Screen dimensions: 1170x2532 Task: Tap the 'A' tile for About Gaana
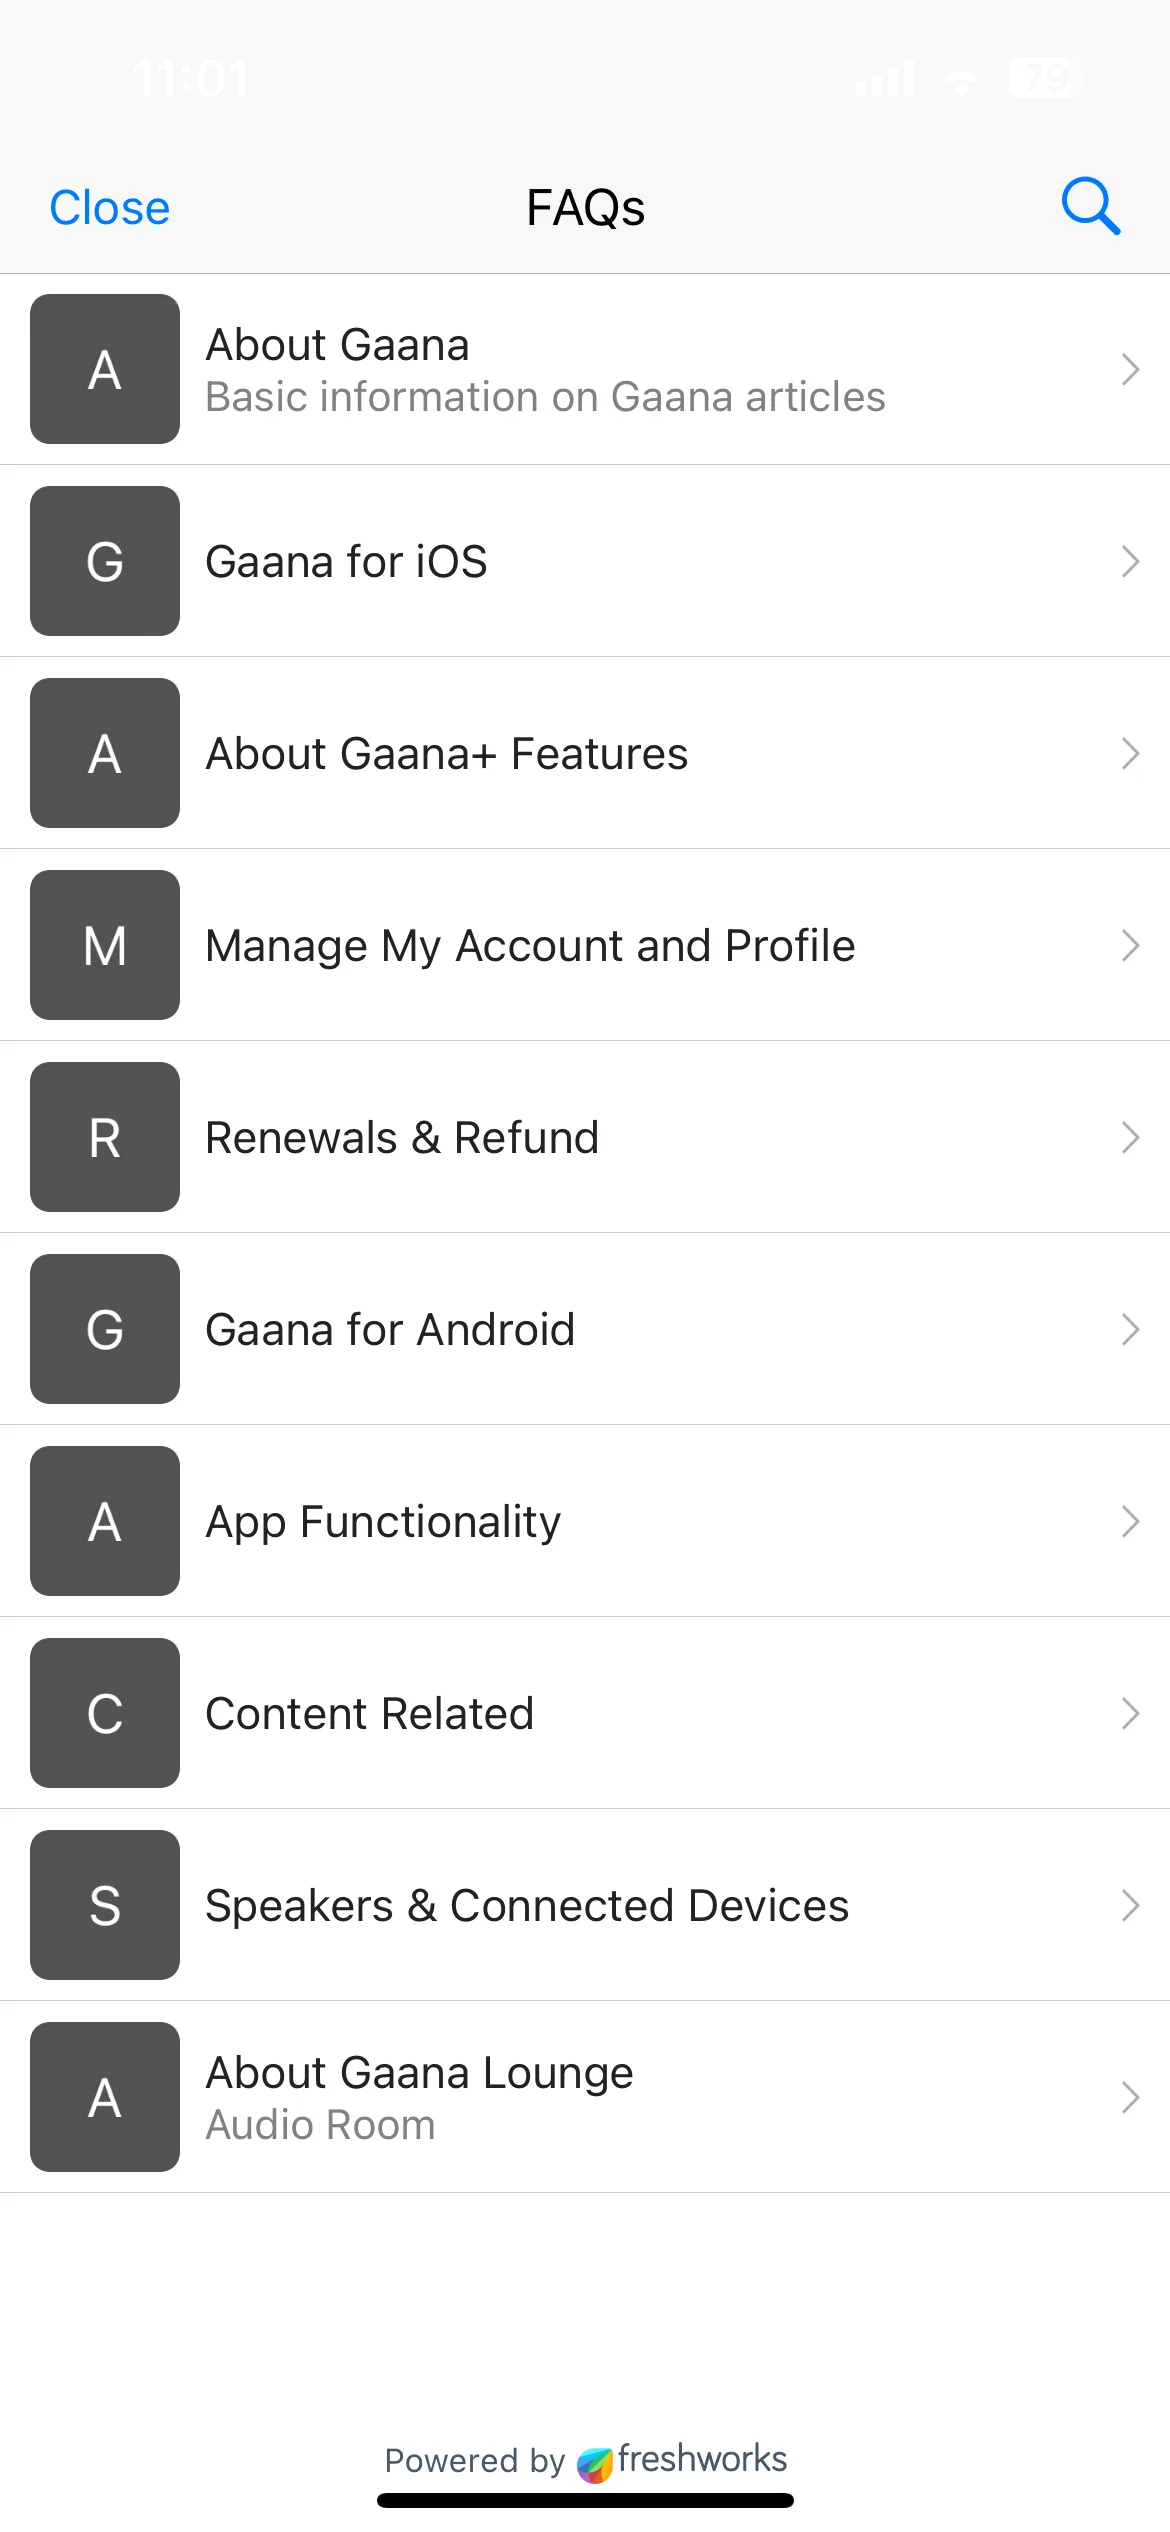105,369
